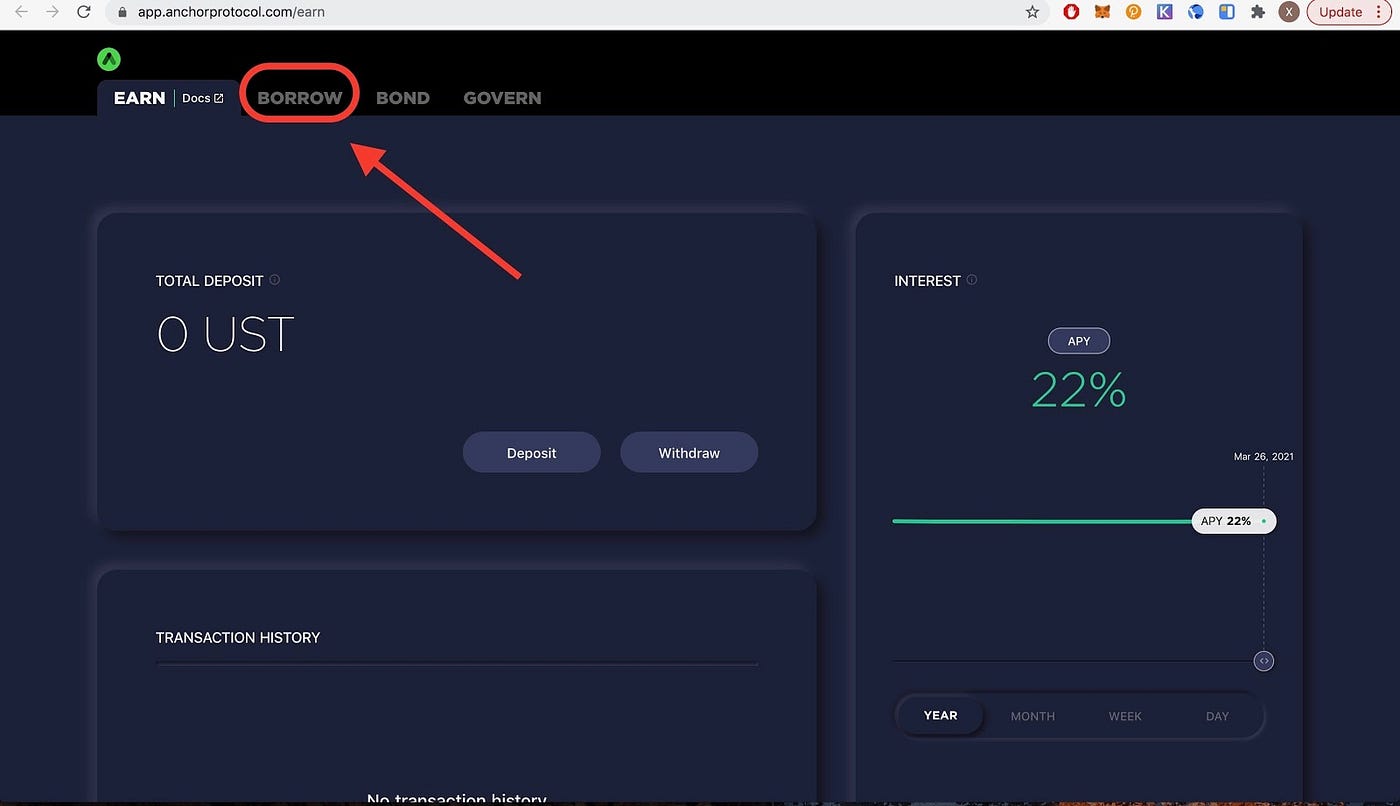Go to the BORROW tab
Image resolution: width=1400 pixels, height=806 pixels.
(299, 97)
